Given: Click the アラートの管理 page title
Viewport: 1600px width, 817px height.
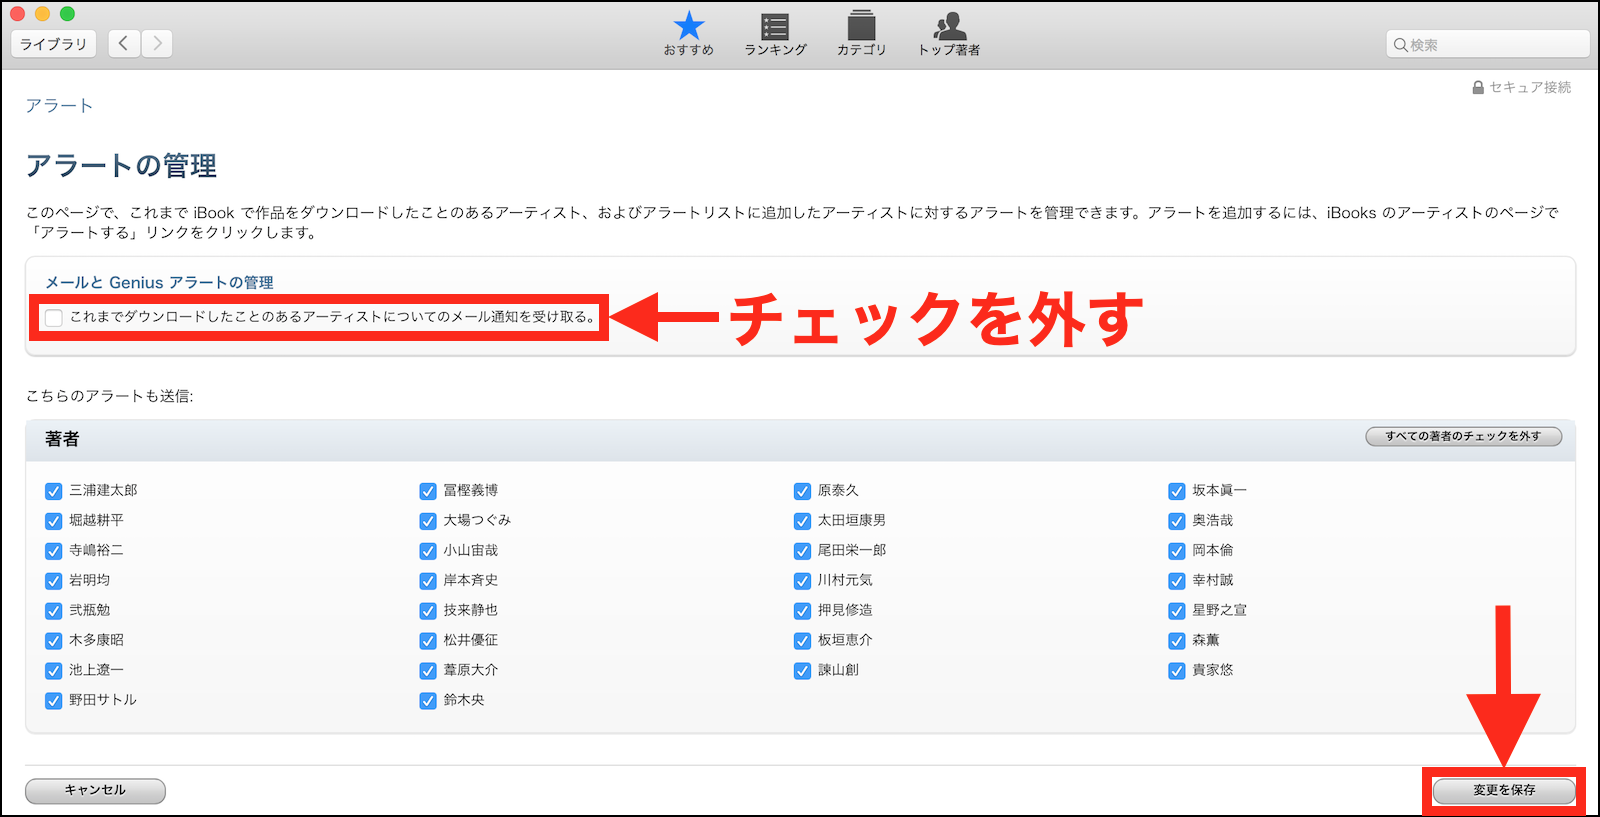Looking at the screenshot, I should tap(121, 166).
